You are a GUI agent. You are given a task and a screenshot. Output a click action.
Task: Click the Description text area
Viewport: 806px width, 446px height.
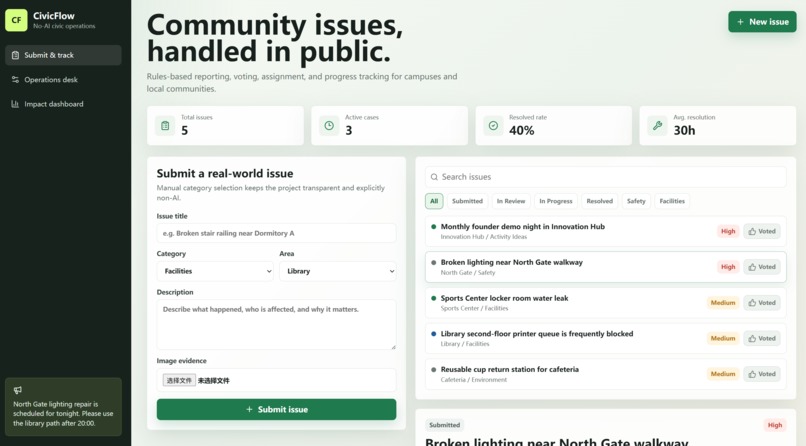[x=277, y=325]
